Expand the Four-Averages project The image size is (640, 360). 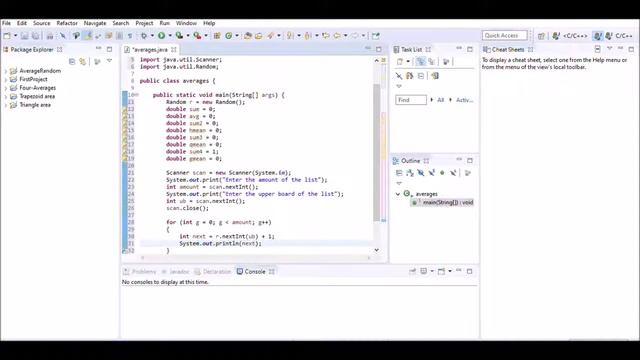point(6,88)
